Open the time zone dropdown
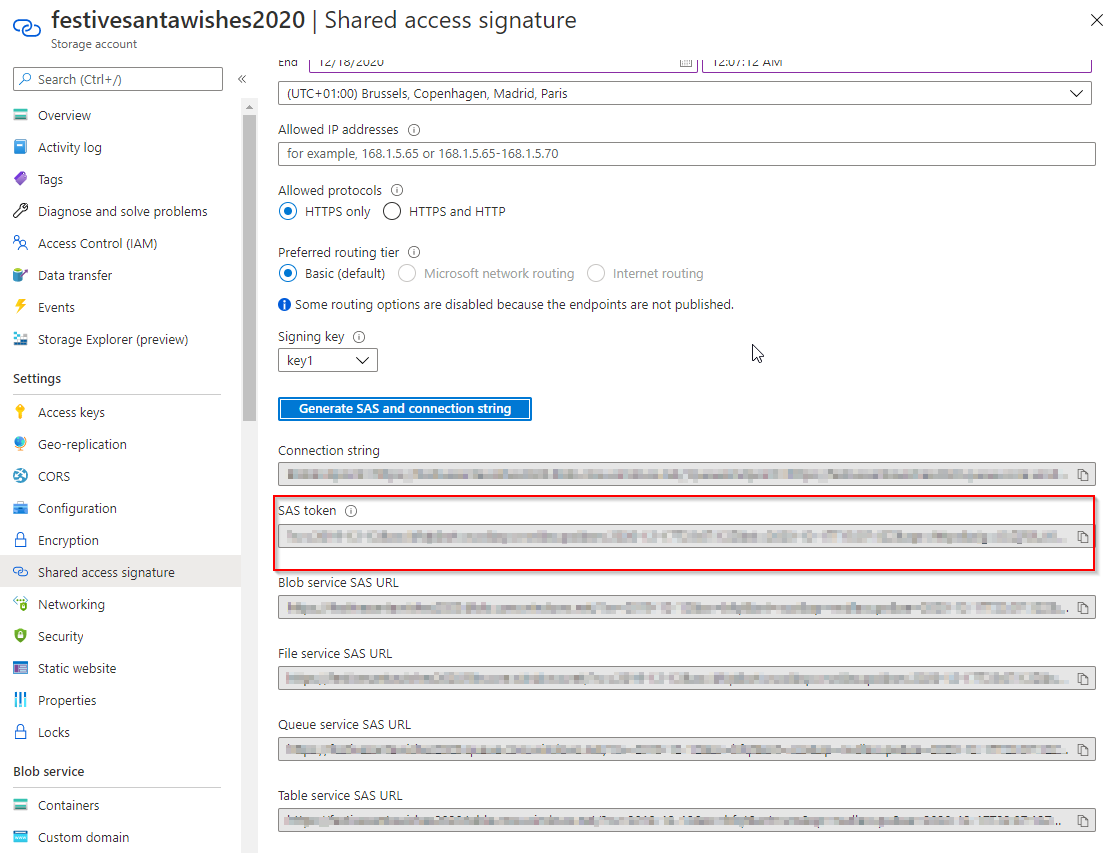Screen dimensions: 1106x853 685,93
